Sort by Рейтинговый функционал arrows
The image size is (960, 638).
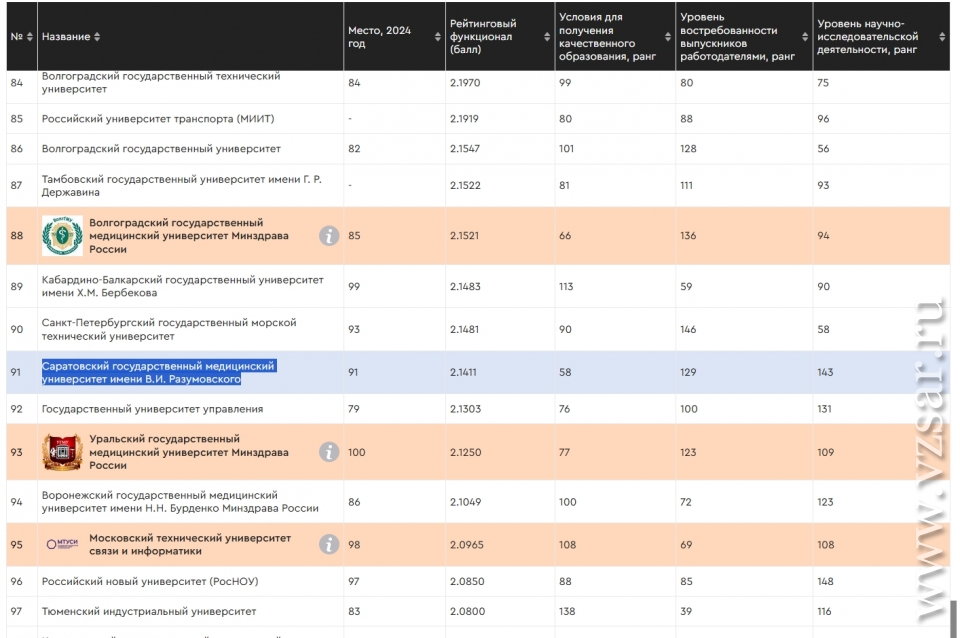(x=547, y=37)
